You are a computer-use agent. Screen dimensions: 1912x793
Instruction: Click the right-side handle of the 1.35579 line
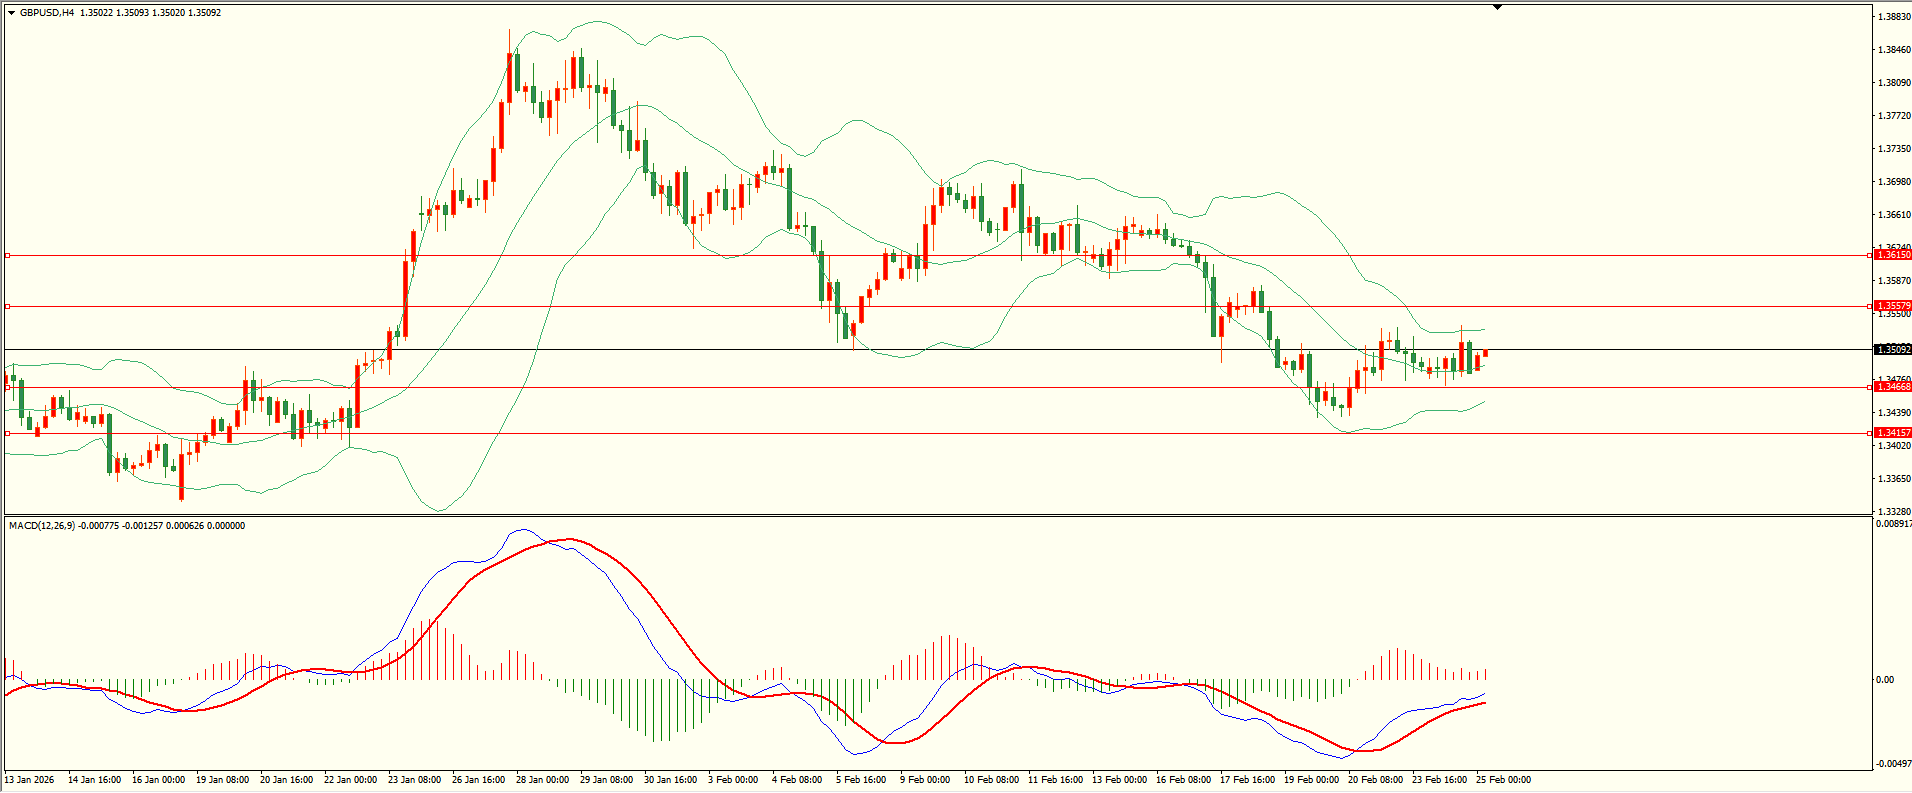click(x=1870, y=306)
